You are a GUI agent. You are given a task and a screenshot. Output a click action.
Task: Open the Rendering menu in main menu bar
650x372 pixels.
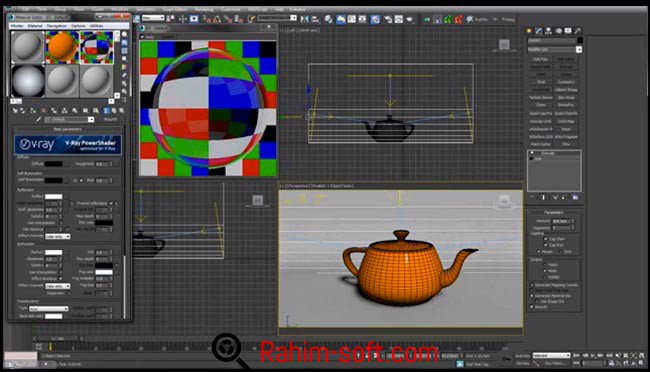tap(204, 9)
